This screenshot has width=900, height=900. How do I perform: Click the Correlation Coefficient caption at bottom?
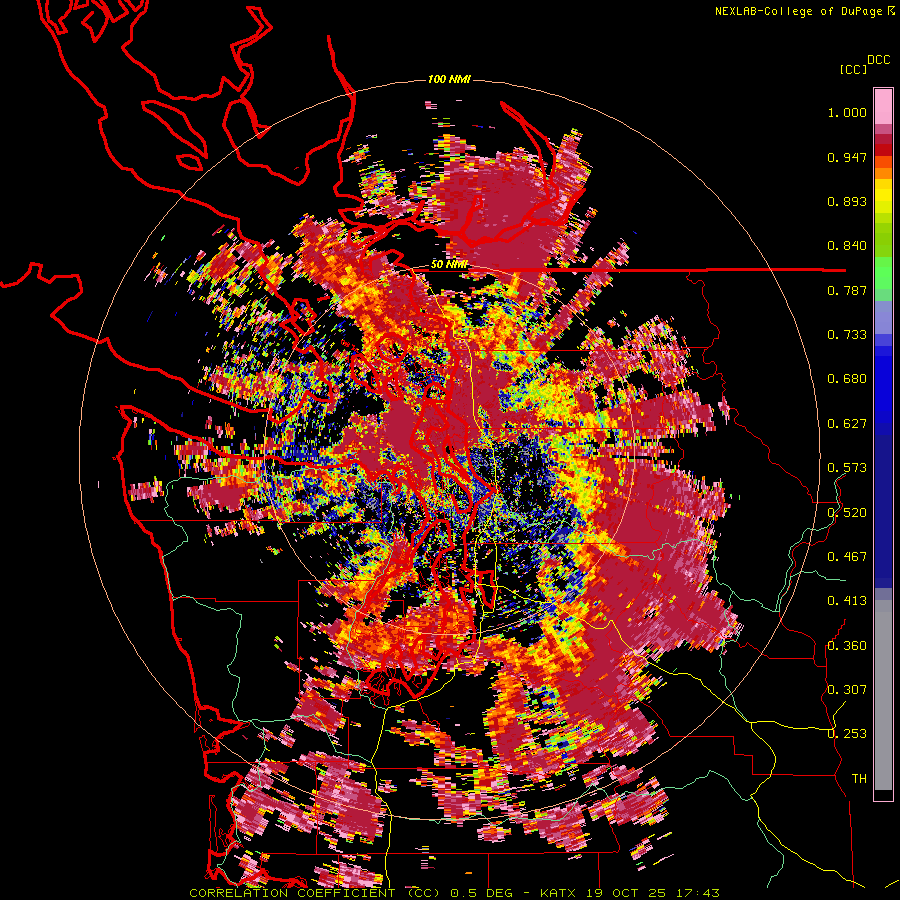pos(454,893)
